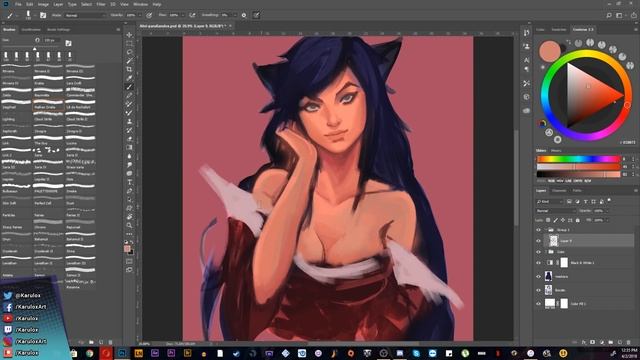640x360 pixels.
Task: Open Google Chrome from taskbar
Action: (89, 353)
